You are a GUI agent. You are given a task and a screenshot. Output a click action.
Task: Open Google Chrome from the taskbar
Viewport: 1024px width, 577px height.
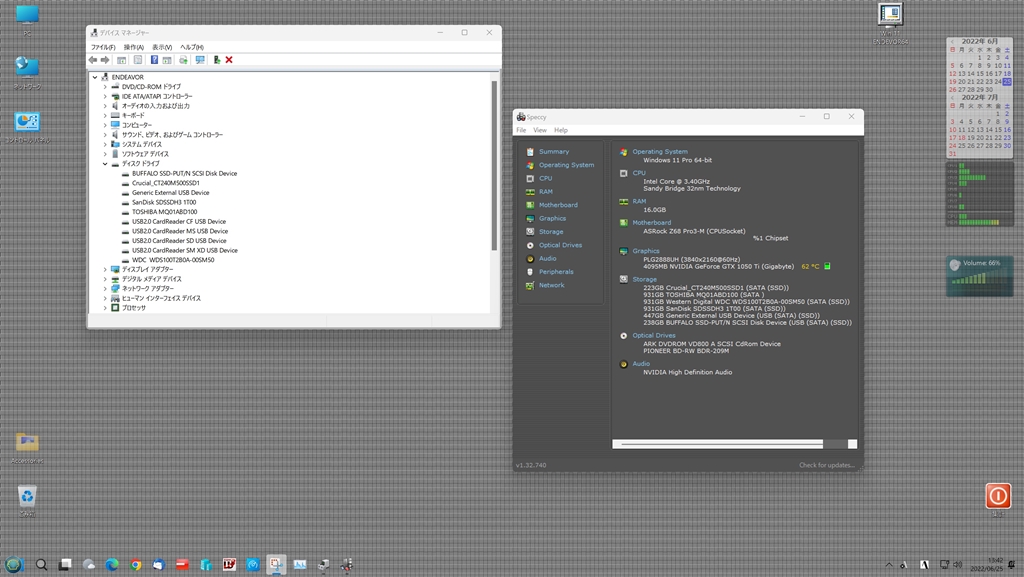coord(135,565)
